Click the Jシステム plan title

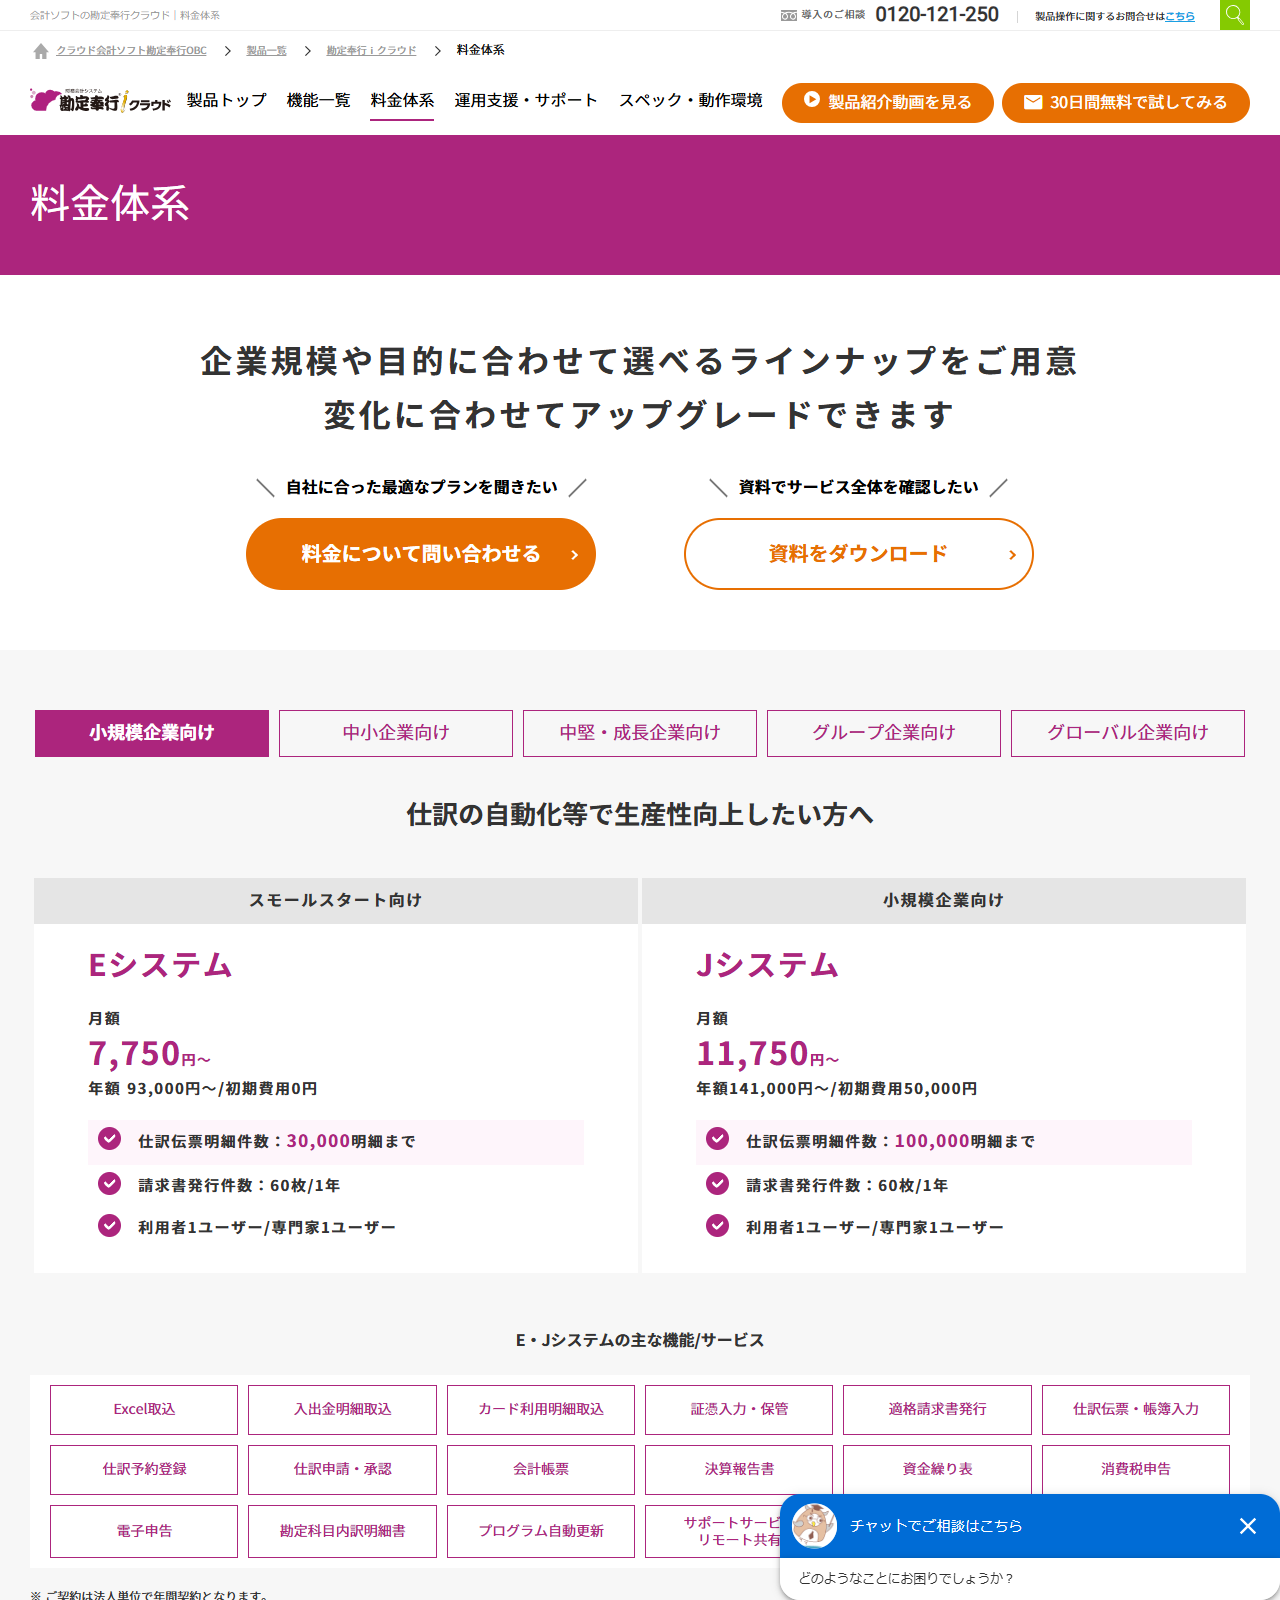[x=767, y=965]
